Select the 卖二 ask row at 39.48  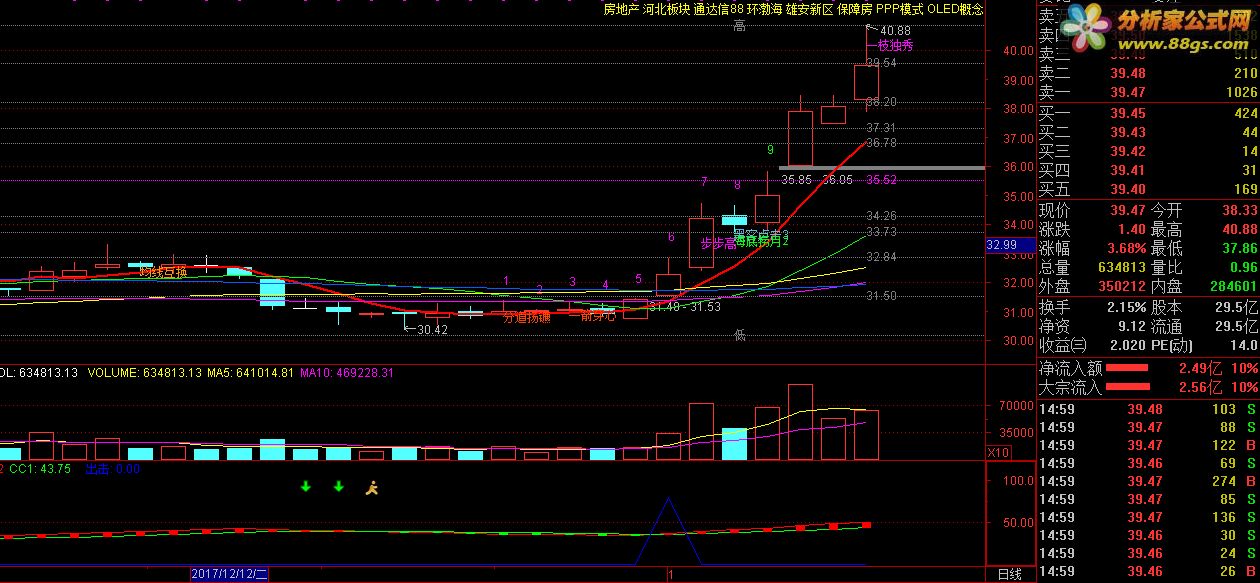click(1148, 73)
